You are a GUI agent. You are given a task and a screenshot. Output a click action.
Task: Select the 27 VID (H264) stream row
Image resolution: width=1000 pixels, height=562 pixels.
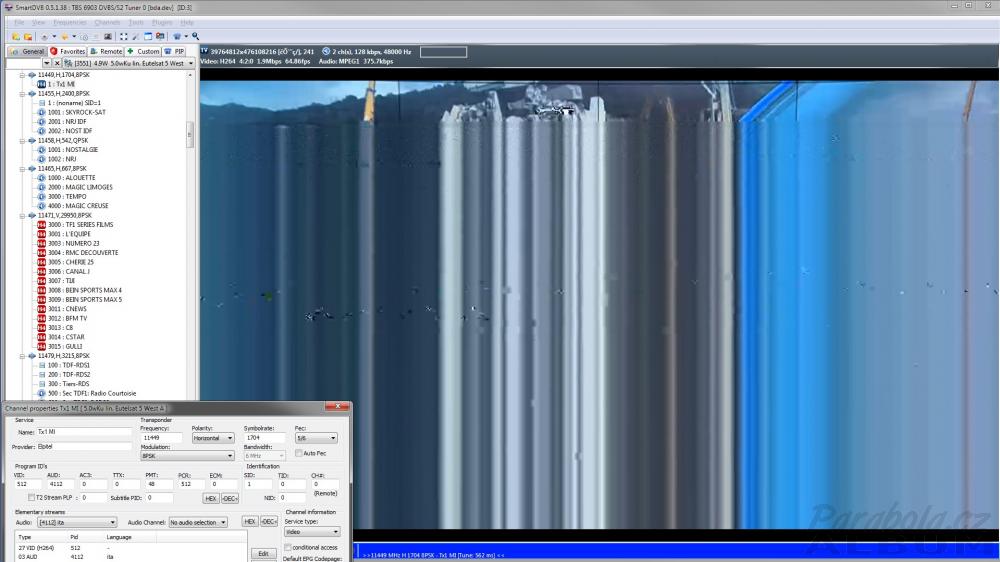[x=131, y=548]
